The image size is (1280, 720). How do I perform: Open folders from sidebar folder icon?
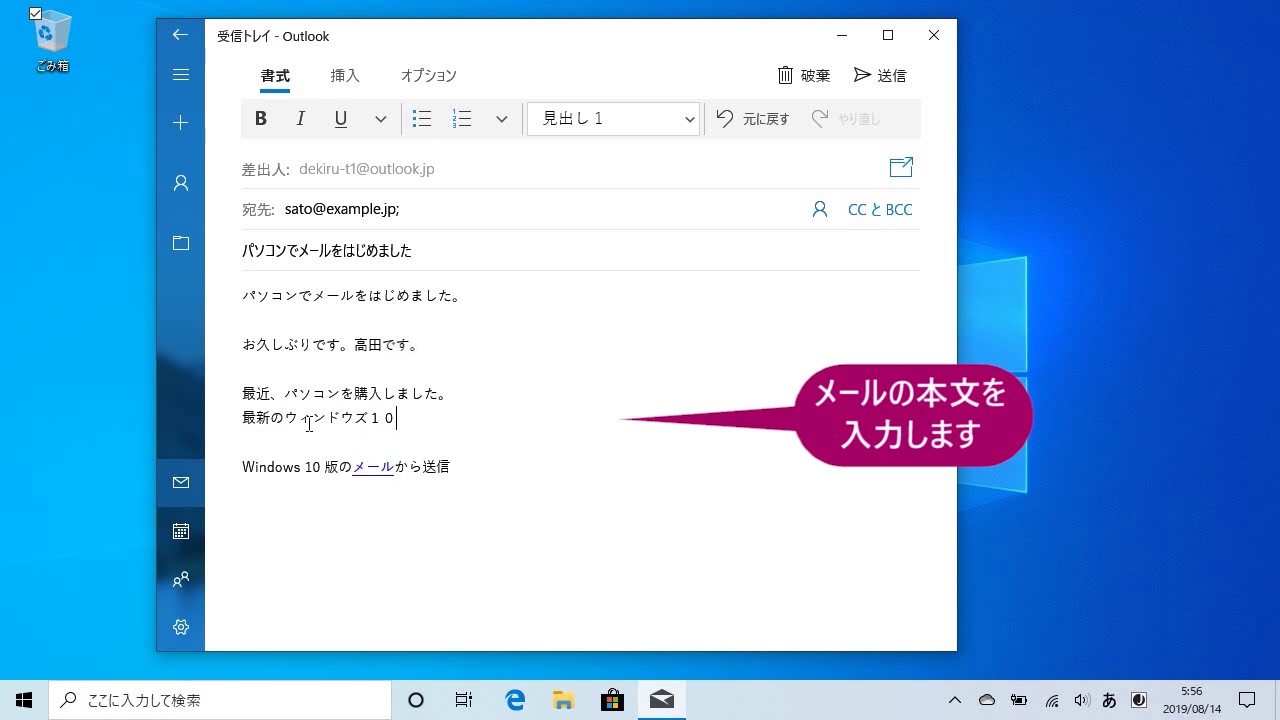(180, 243)
